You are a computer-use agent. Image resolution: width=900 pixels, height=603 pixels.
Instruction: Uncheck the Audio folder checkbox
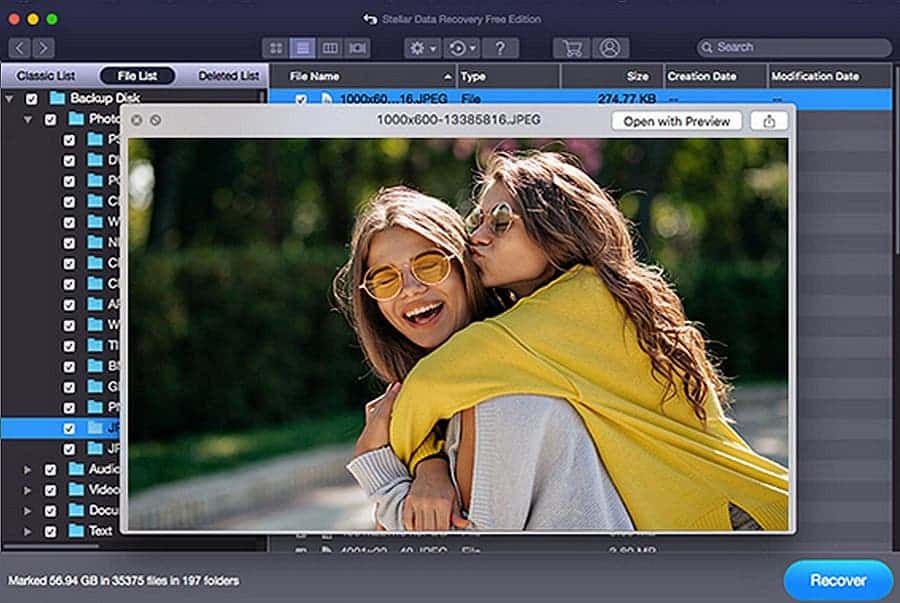[x=51, y=470]
